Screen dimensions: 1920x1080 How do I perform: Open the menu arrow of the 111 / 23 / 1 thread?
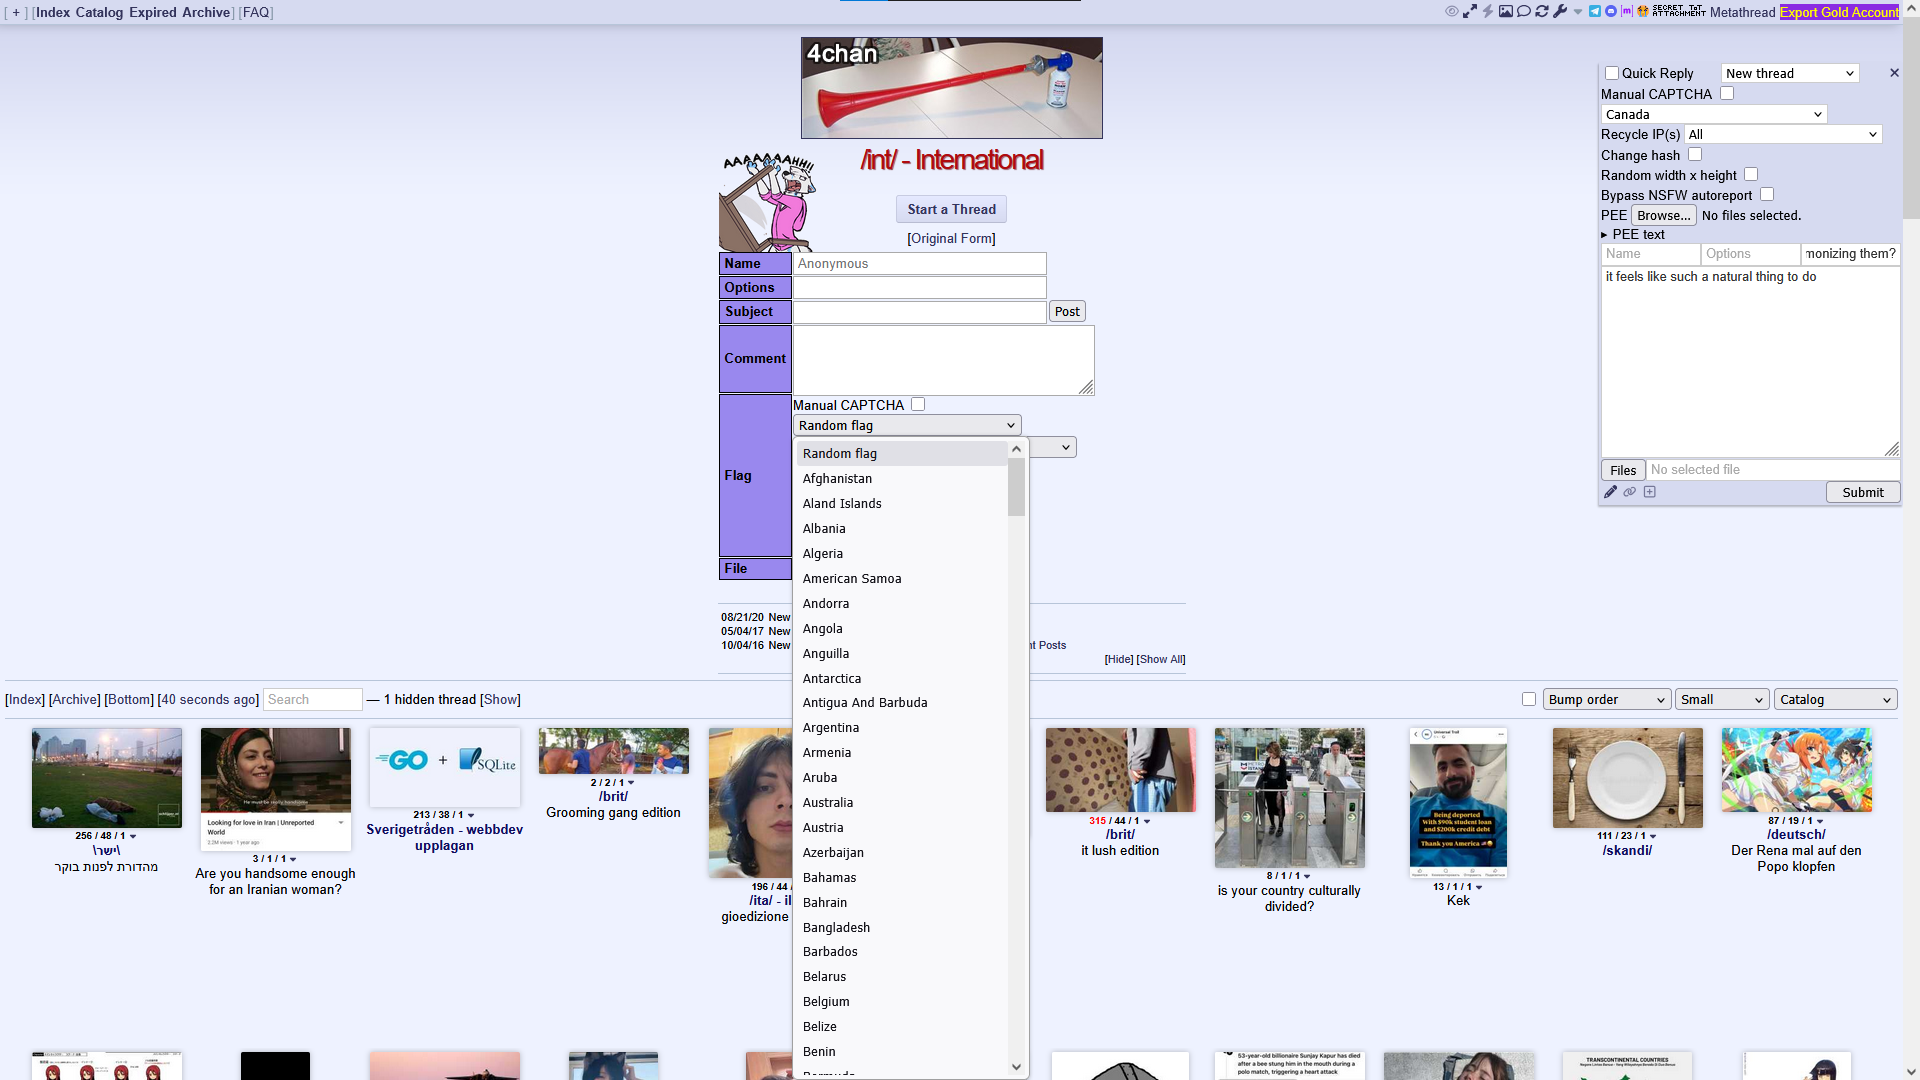1653,836
